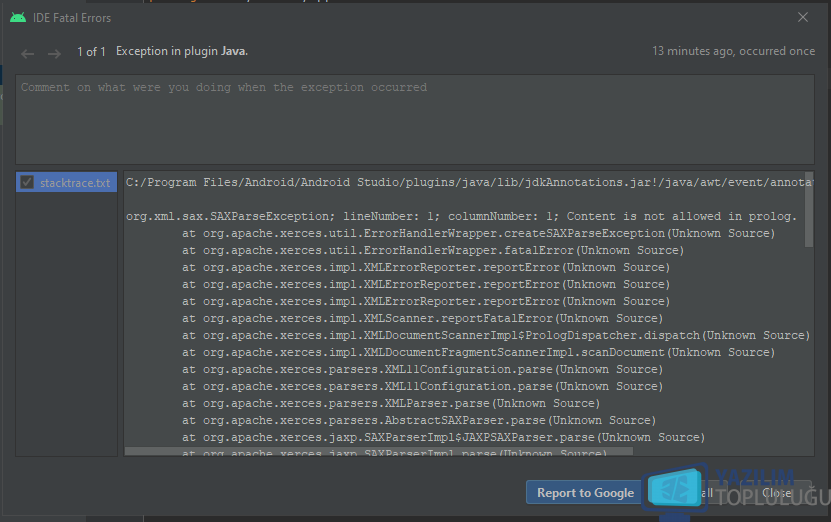Click the Android Studio logo icon
Viewport: 831px width, 522px height.
[18, 17]
